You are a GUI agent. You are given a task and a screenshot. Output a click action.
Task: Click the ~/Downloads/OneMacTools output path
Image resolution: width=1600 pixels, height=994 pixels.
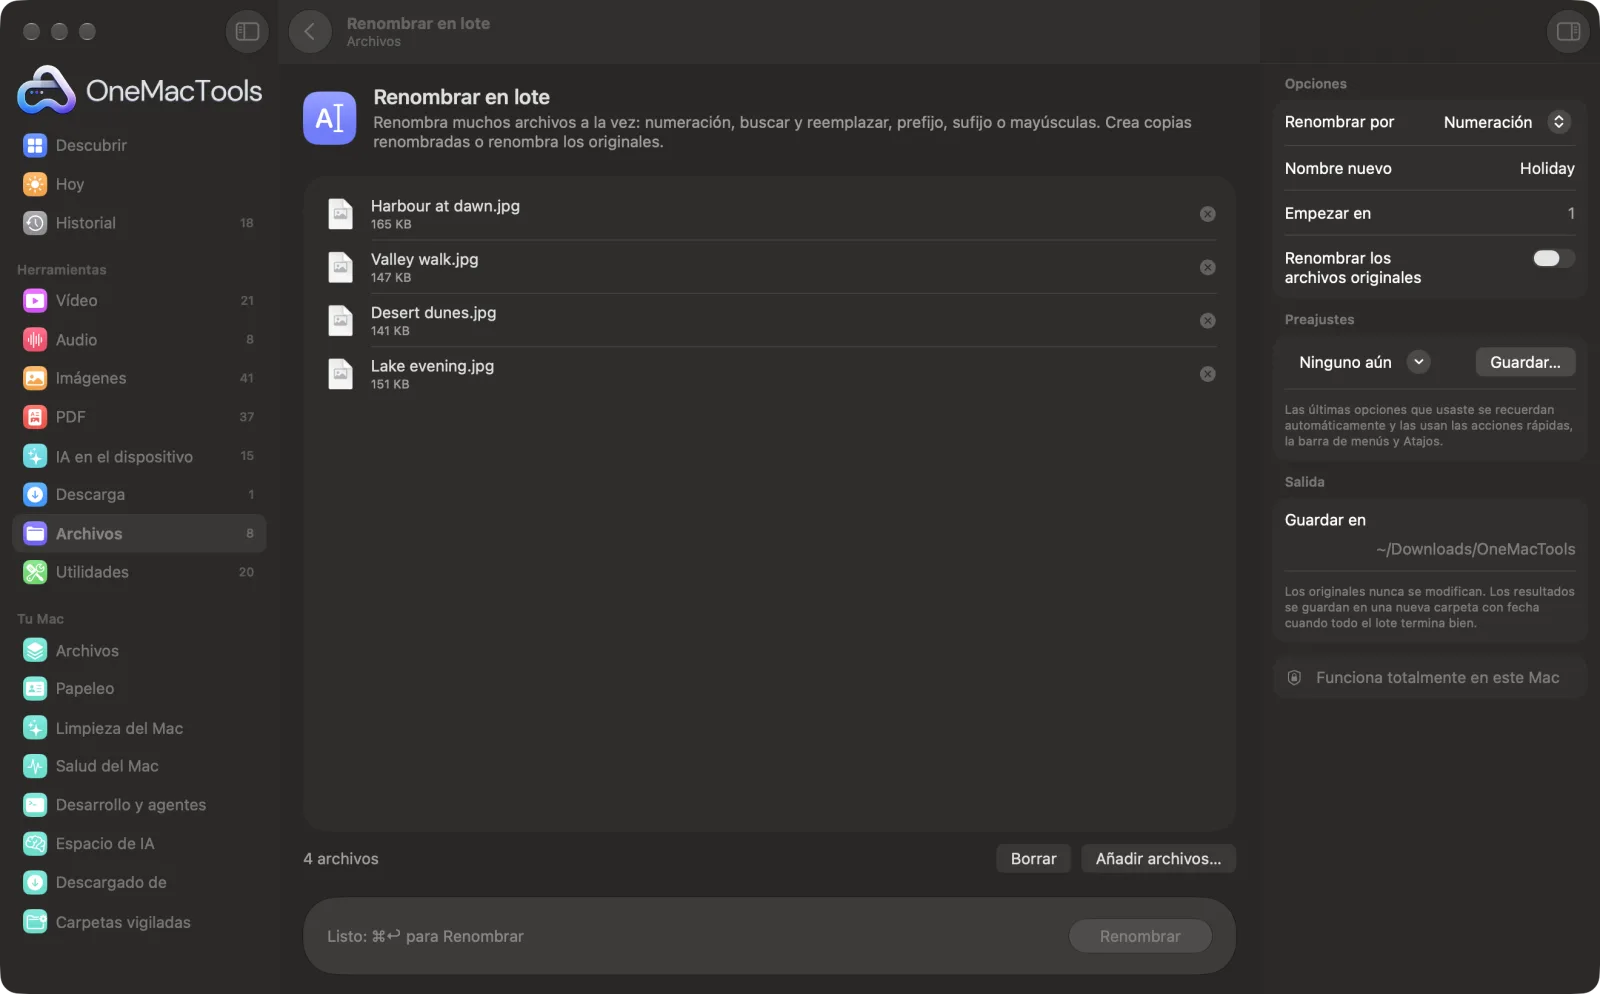(1475, 550)
